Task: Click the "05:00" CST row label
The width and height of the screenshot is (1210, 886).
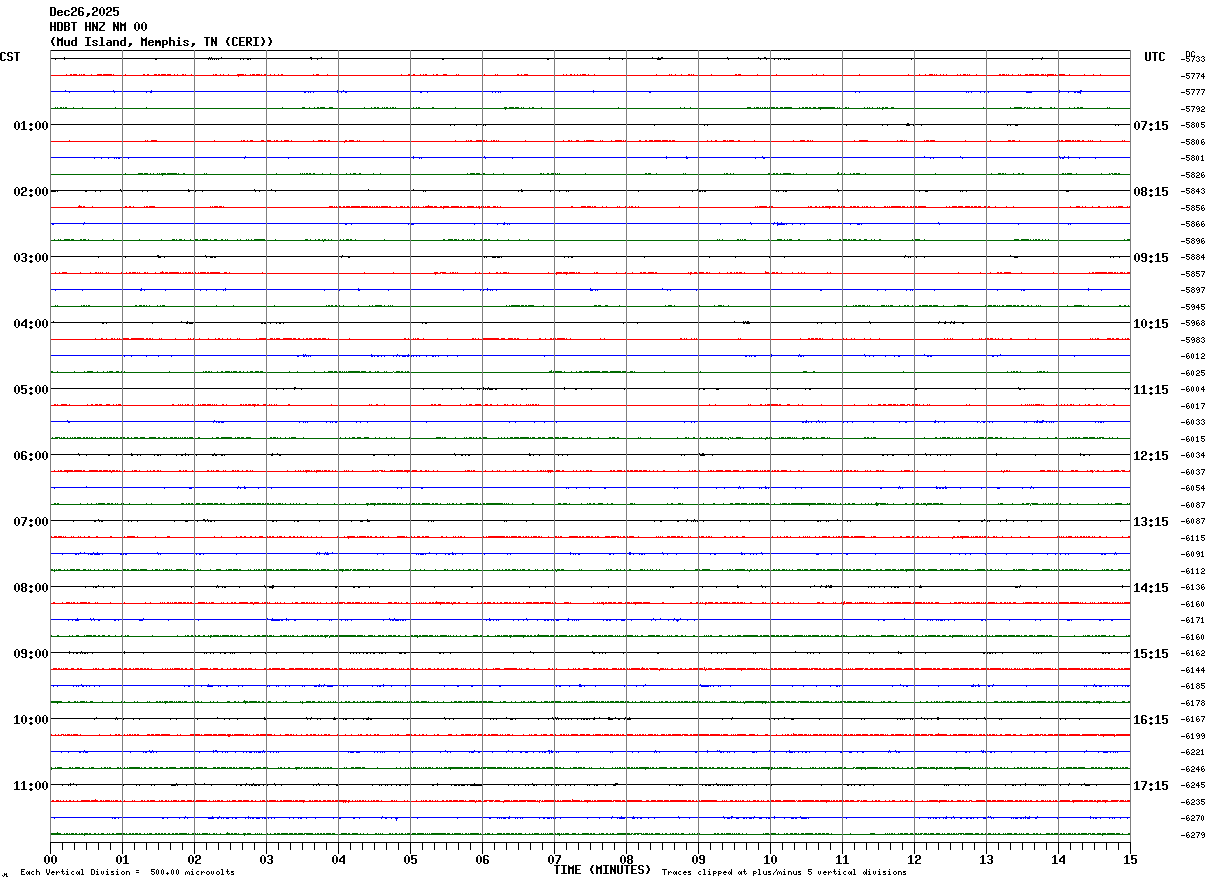Action: [x=31, y=389]
